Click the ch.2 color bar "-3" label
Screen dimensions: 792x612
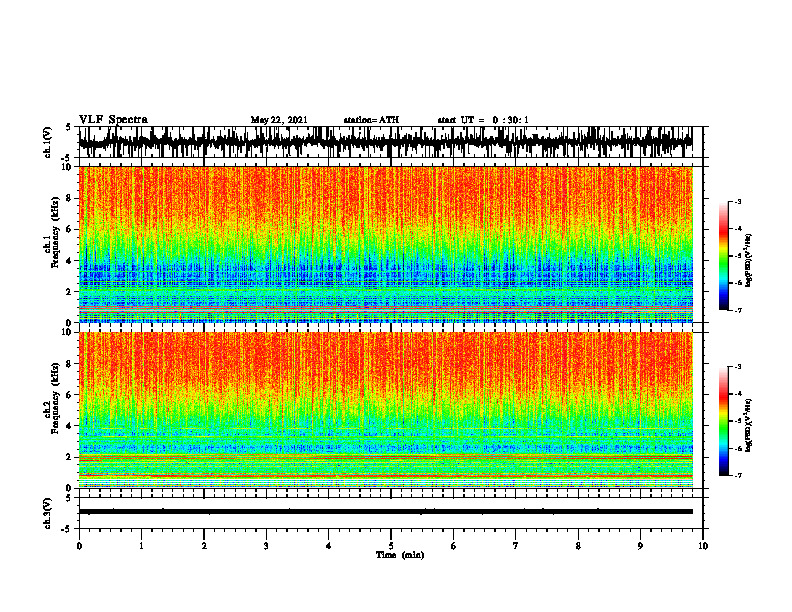738,367
